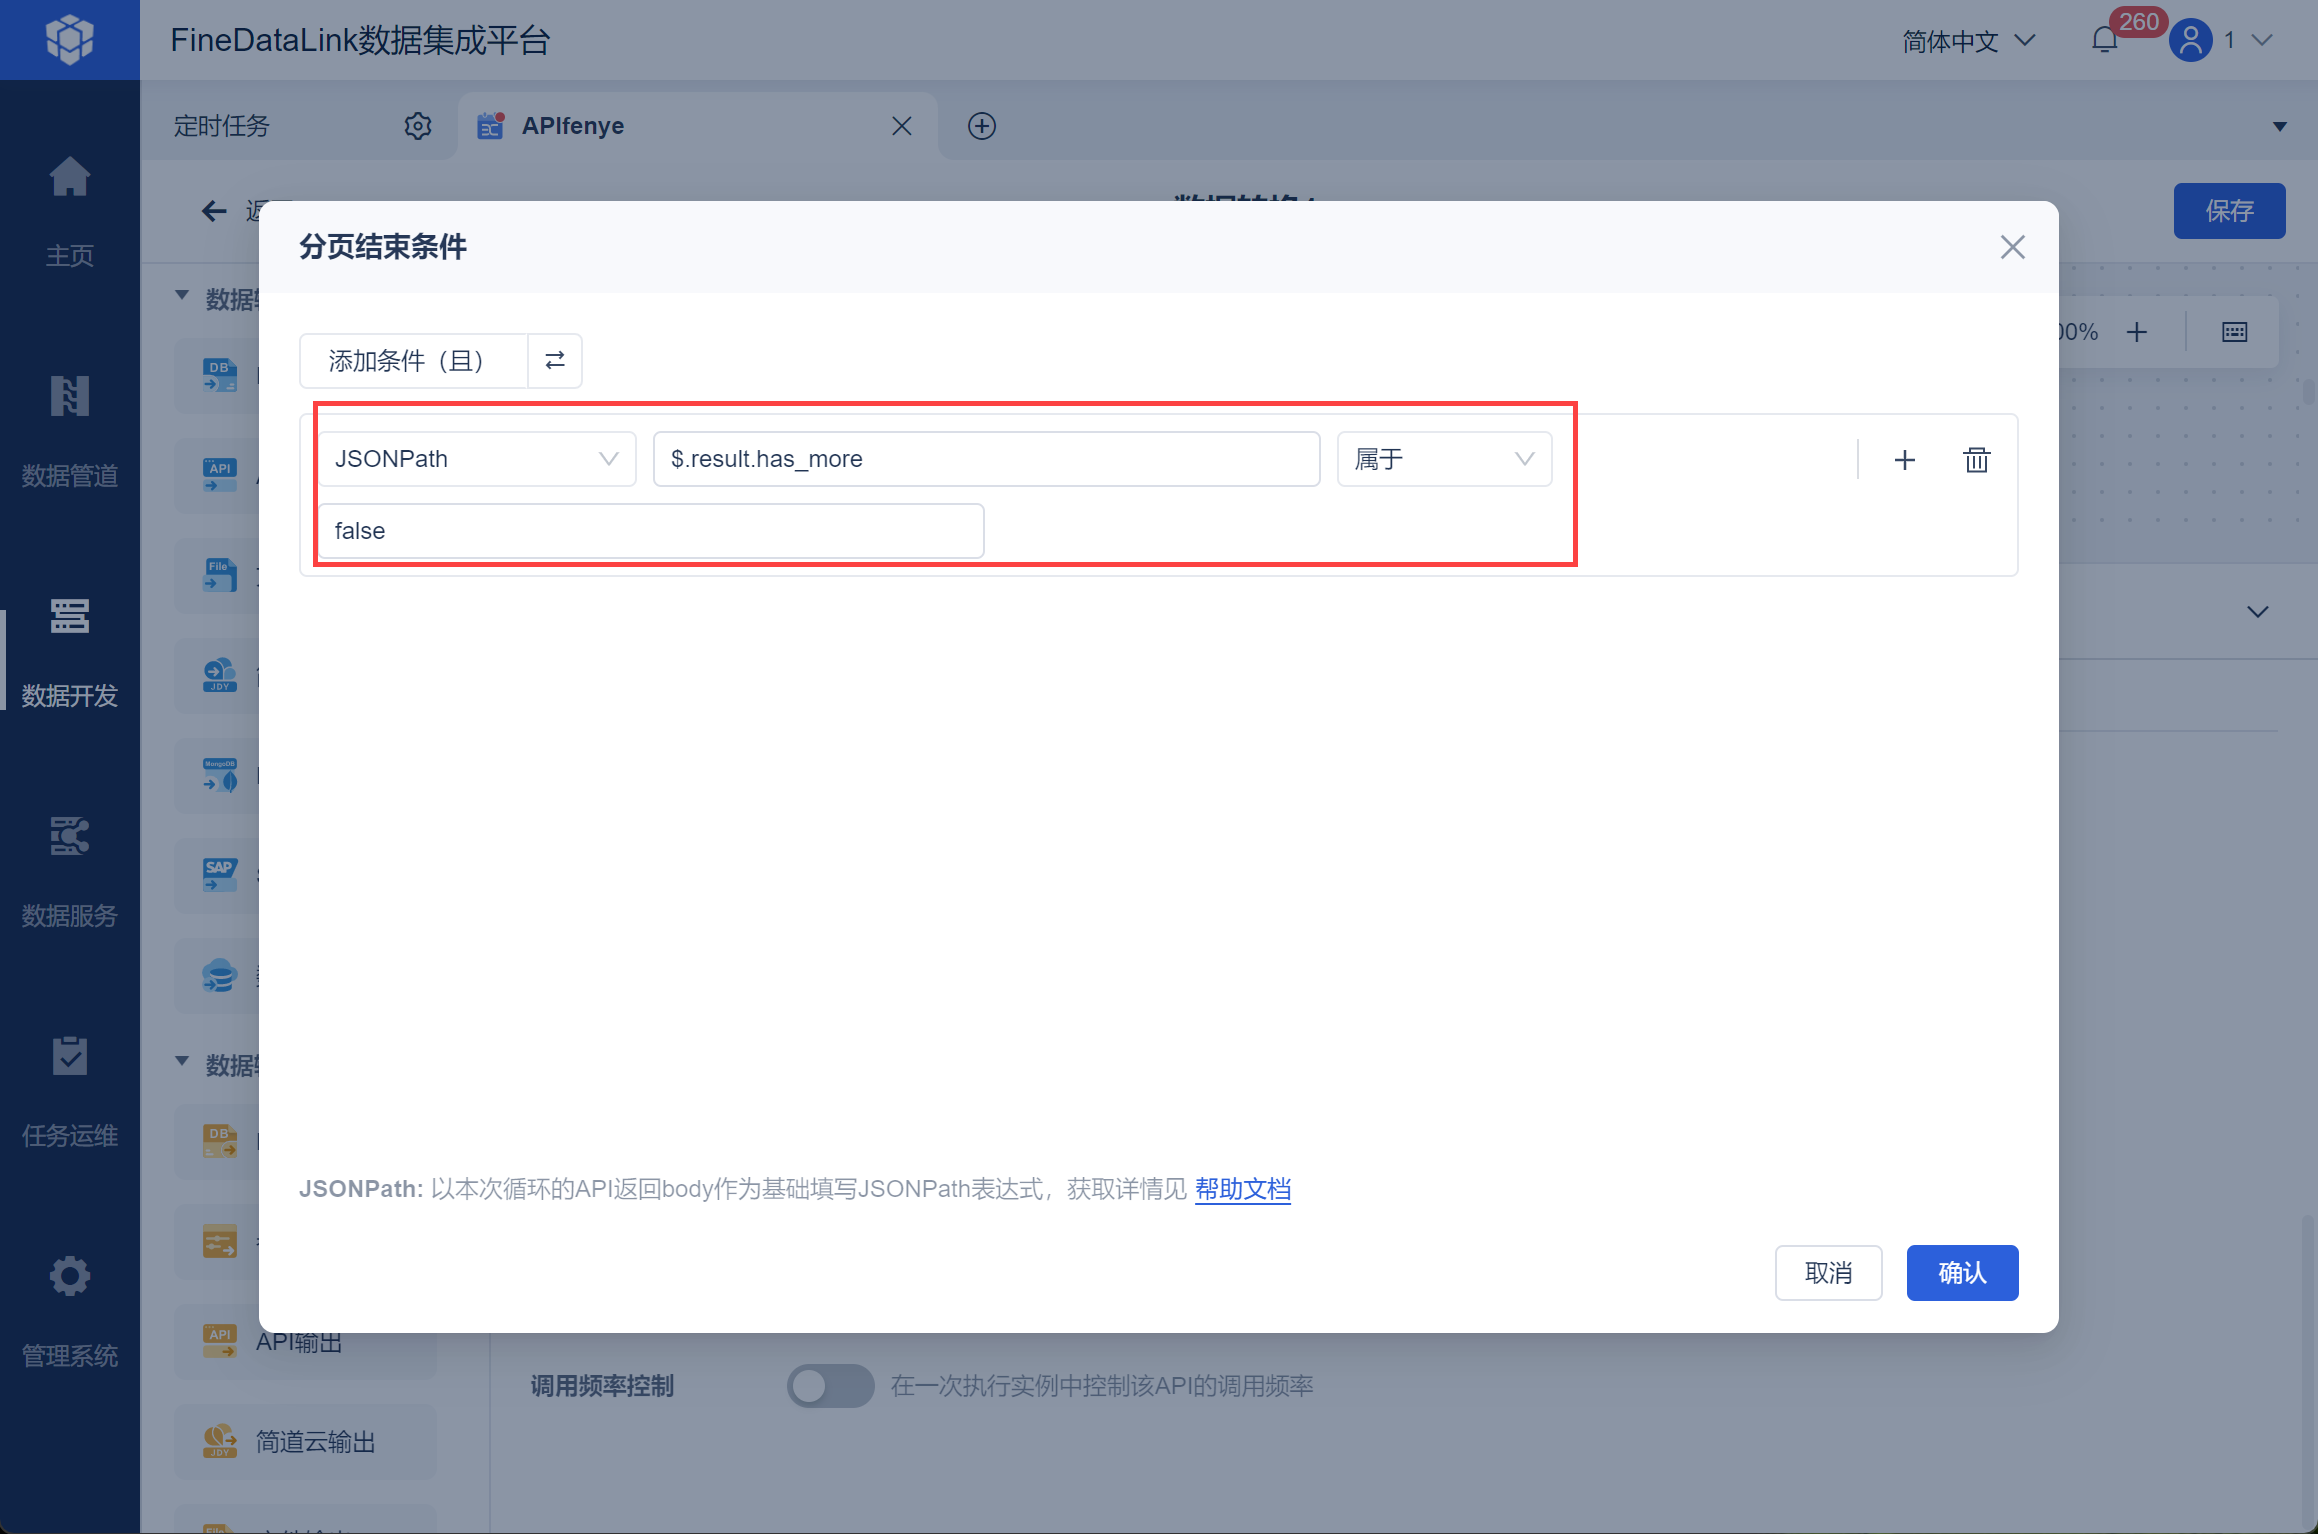Open 管理系统 in the sidebar

(x=69, y=1310)
